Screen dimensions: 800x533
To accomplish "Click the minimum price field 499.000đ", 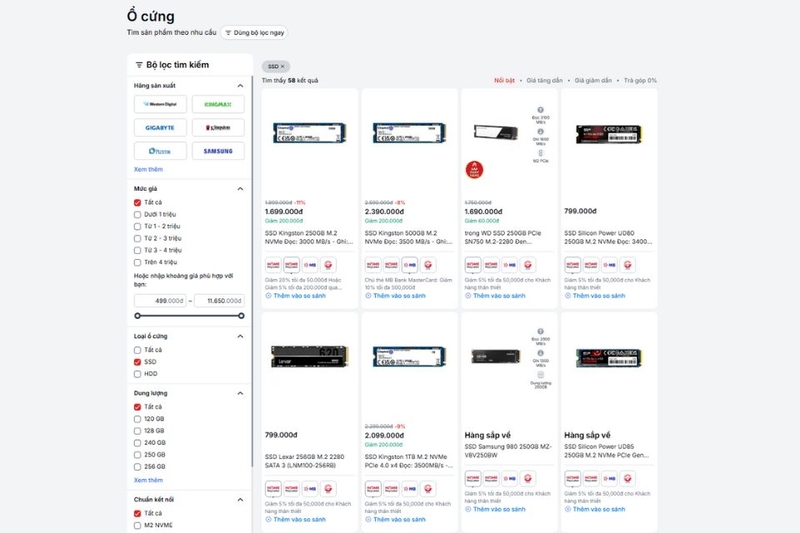I will tap(160, 301).
